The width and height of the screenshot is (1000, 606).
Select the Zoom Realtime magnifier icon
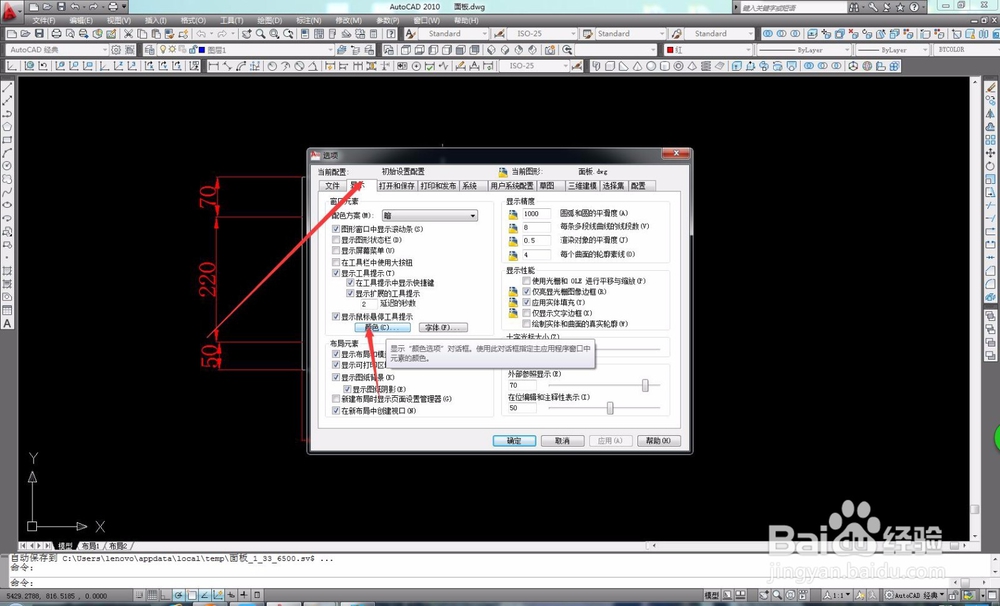tap(260, 33)
